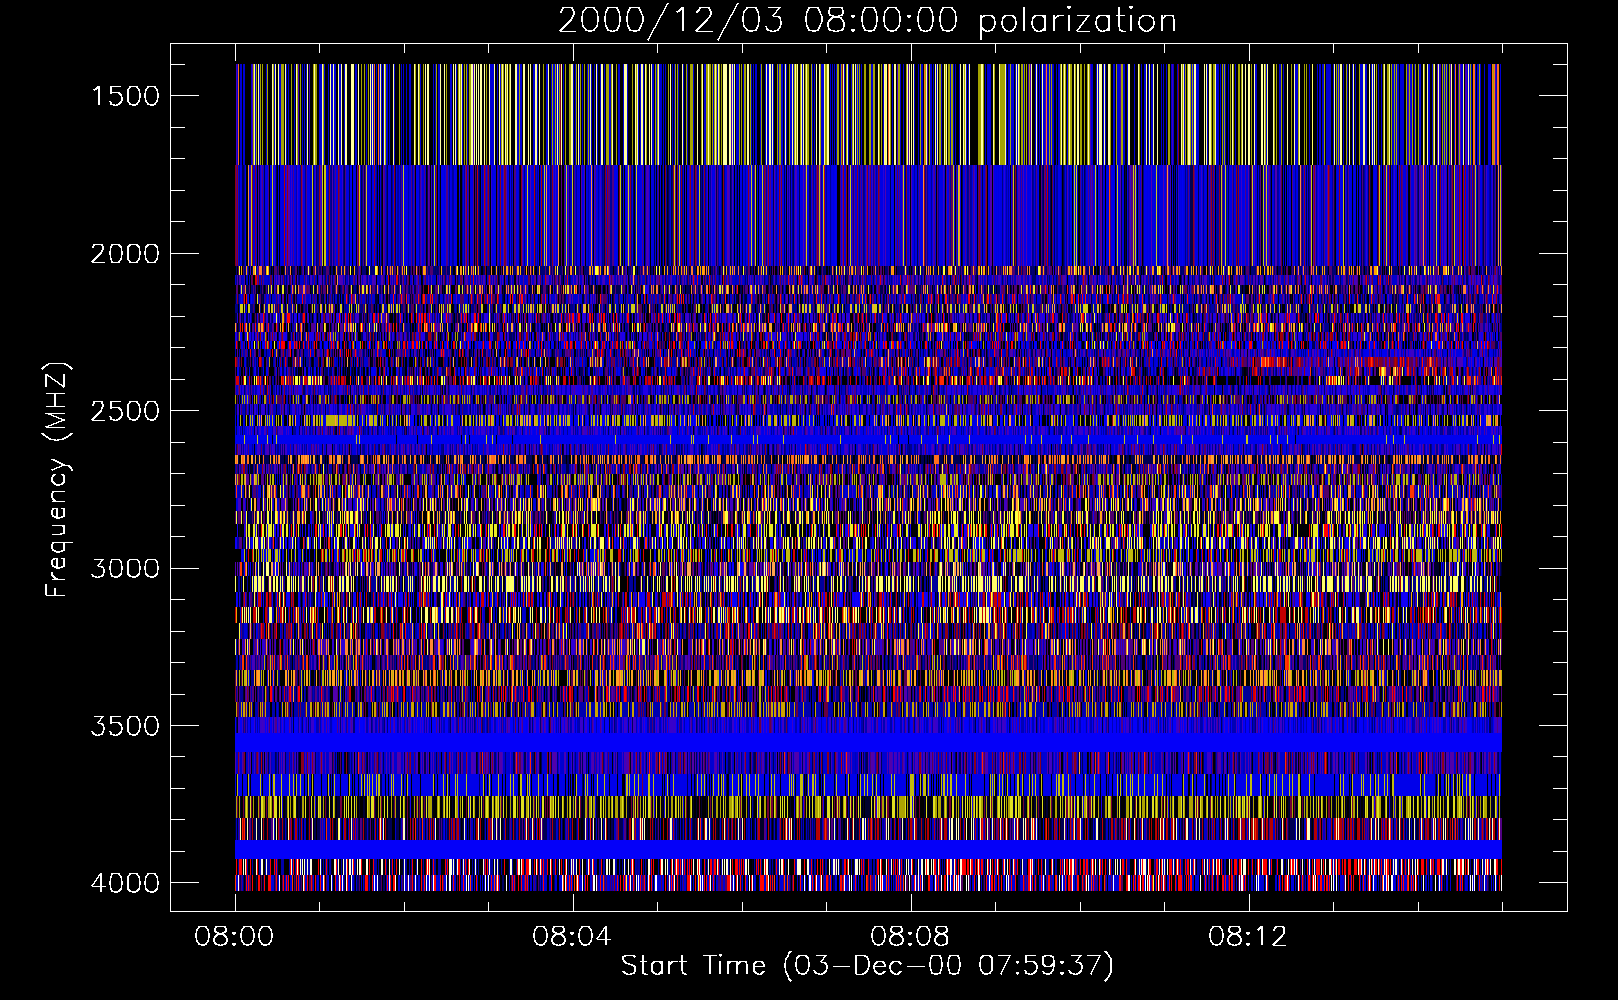Click the 08:00 time tick label
Viewport: 1618px width, 1000px height.
click(x=234, y=937)
